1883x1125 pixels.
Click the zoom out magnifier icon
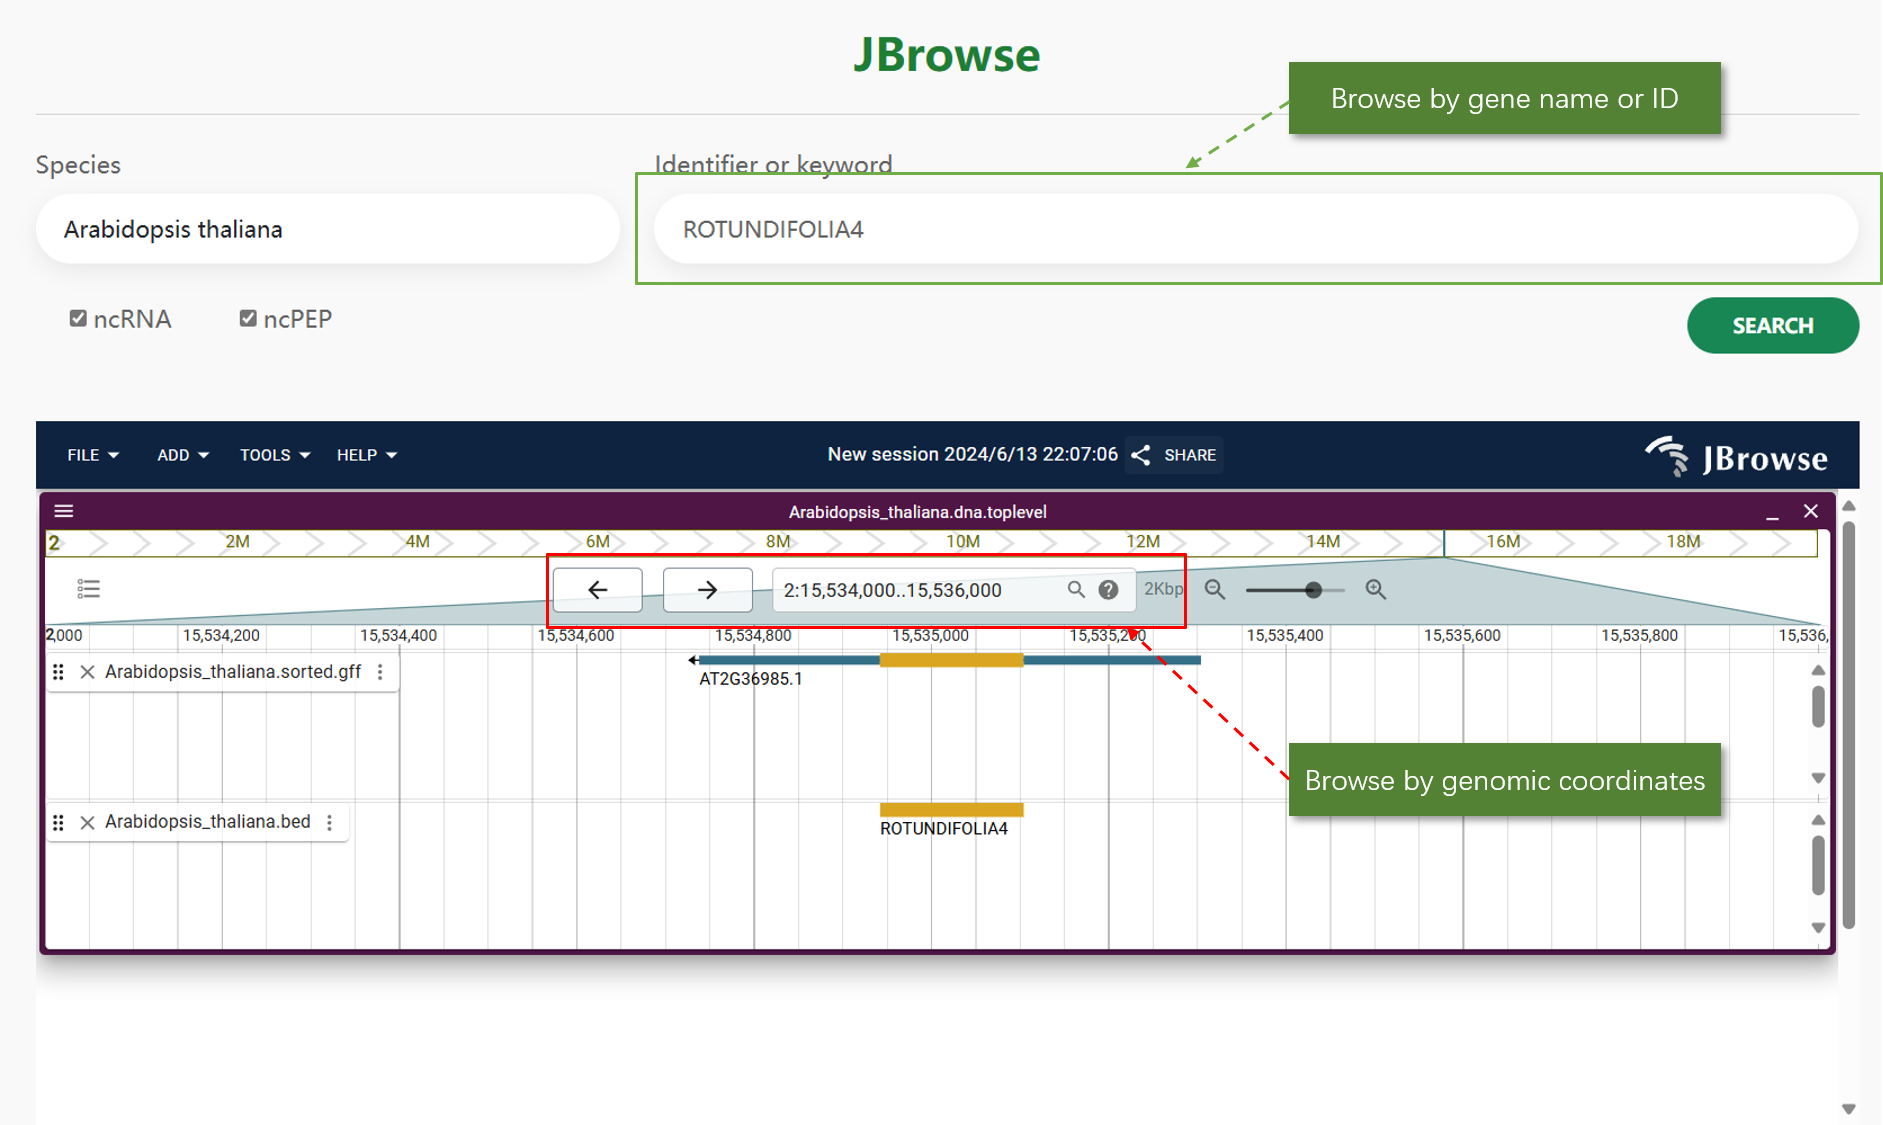(1215, 590)
